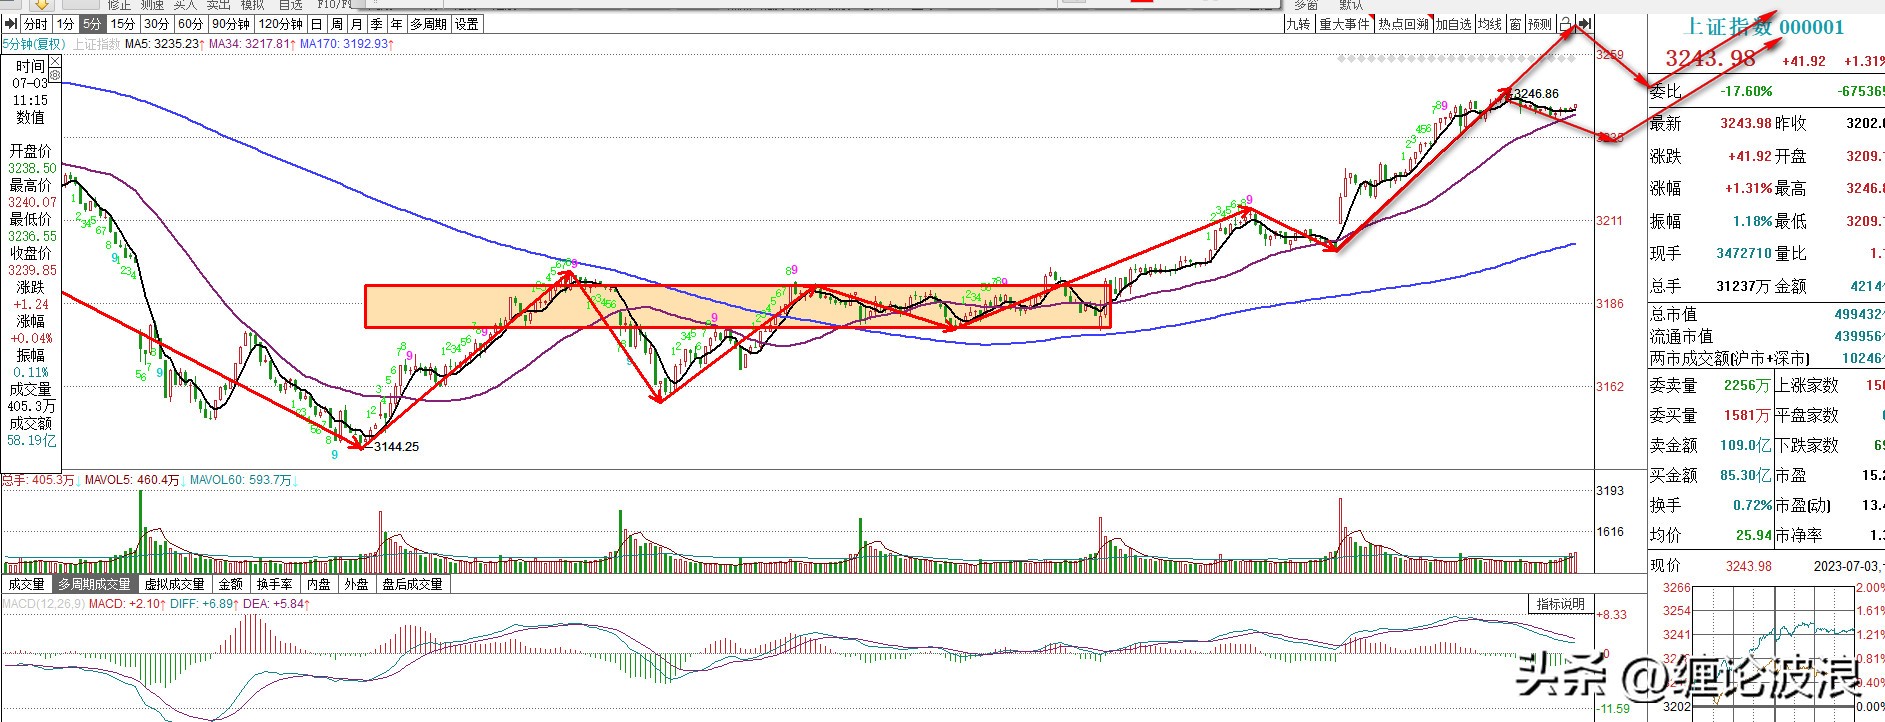The width and height of the screenshot is (1885, 722).
Task: Click the 流通市值 row in the quote panel
Action: point(1766,337)
